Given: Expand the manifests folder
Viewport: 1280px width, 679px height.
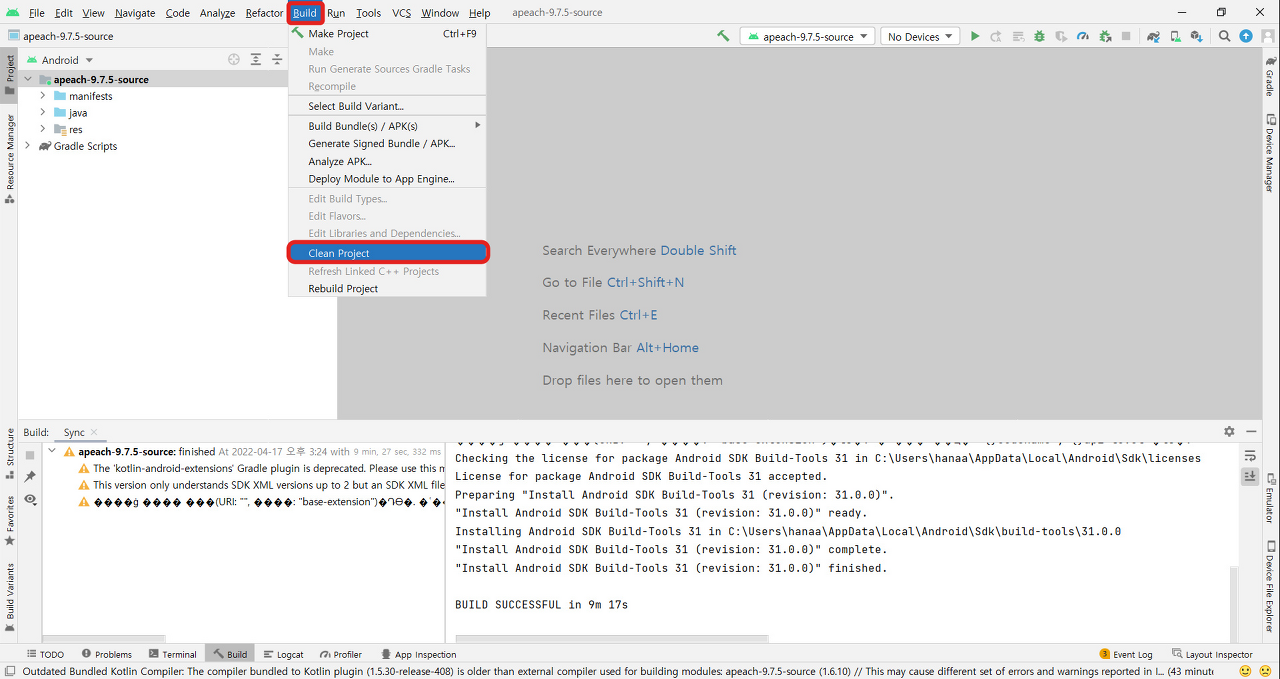Looking at the screenshot, I should click(43, 96).
